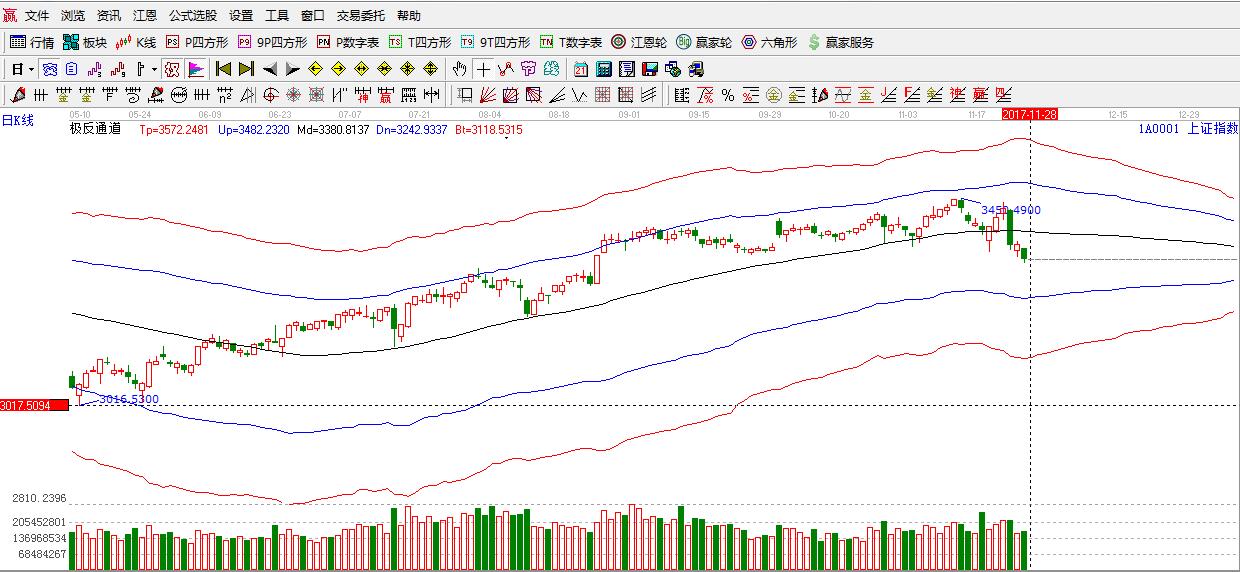Toggle the highlighted colored flag chart button
Screen dimensions: 1240x572
196,69
